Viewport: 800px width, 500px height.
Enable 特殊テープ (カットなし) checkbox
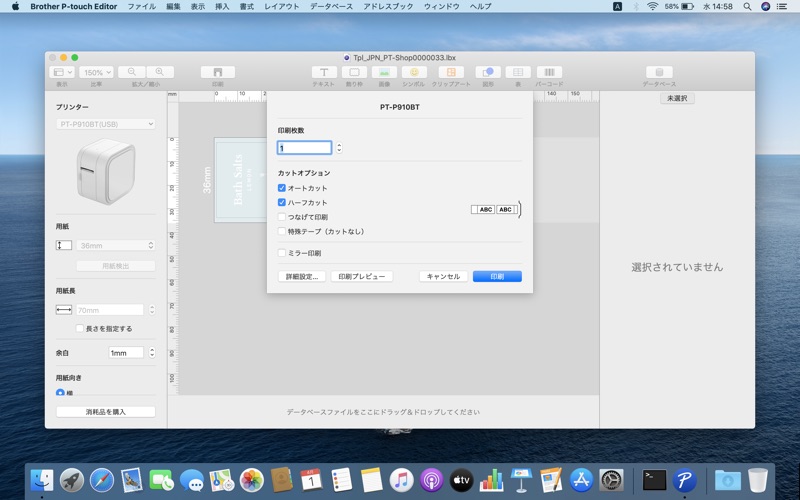point(282,231)
